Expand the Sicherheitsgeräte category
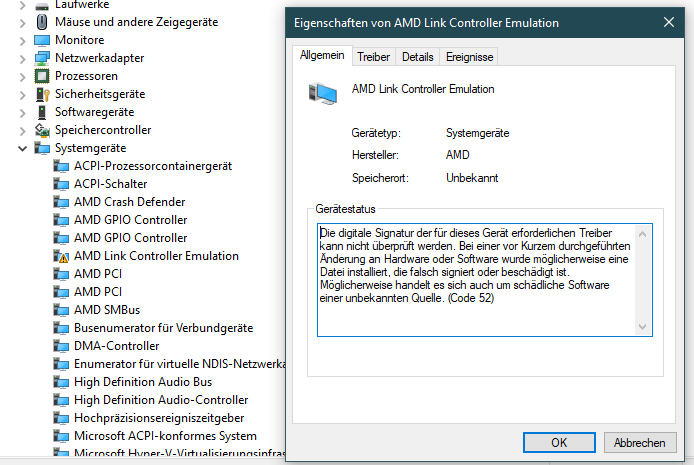Screen dimensions: 694x465 tap(23, 95)
